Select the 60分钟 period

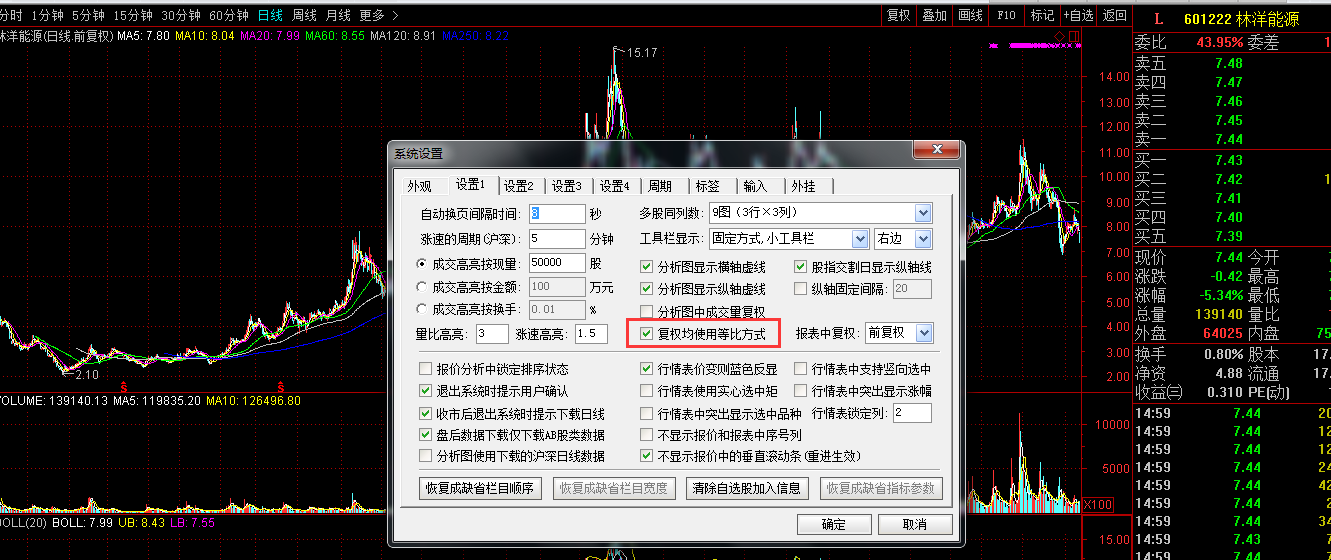(x=228, y=15)
